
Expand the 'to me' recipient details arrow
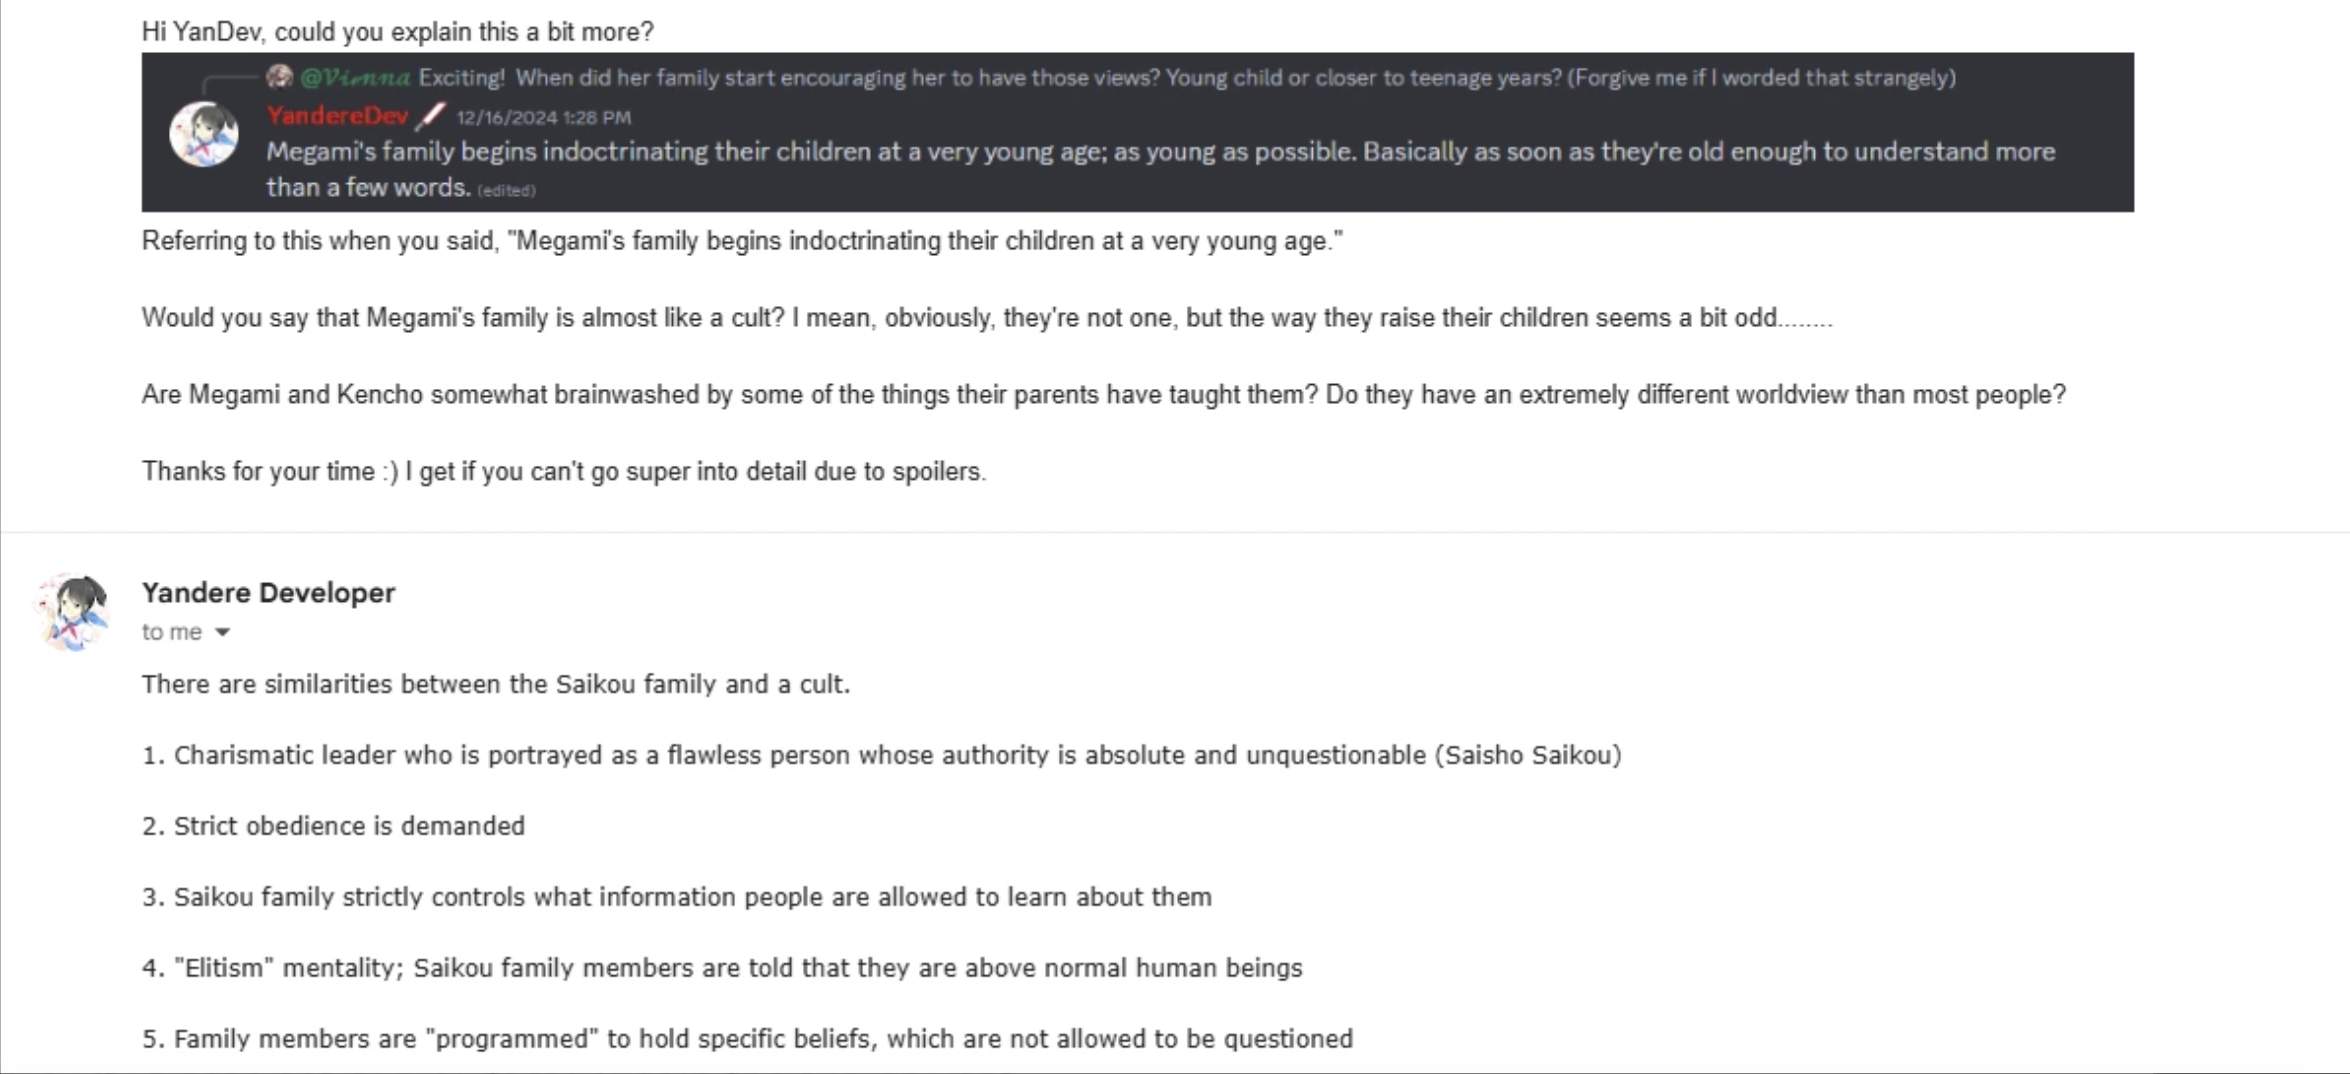coord(222,632)
